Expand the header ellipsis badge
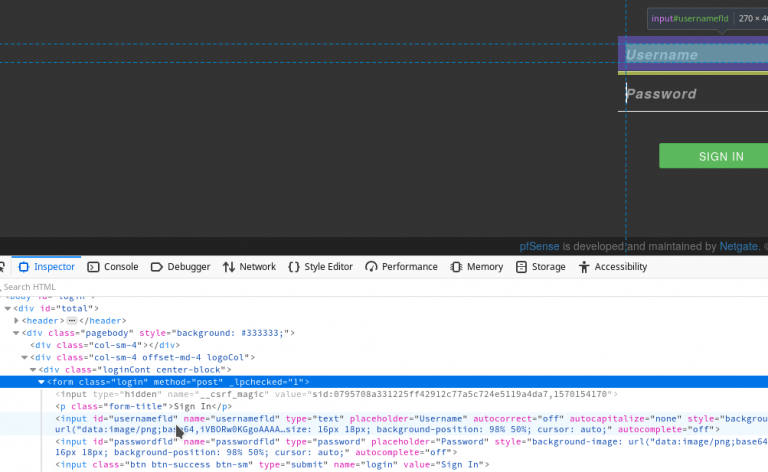Screen dimensions: 768x472 [72, 321]
